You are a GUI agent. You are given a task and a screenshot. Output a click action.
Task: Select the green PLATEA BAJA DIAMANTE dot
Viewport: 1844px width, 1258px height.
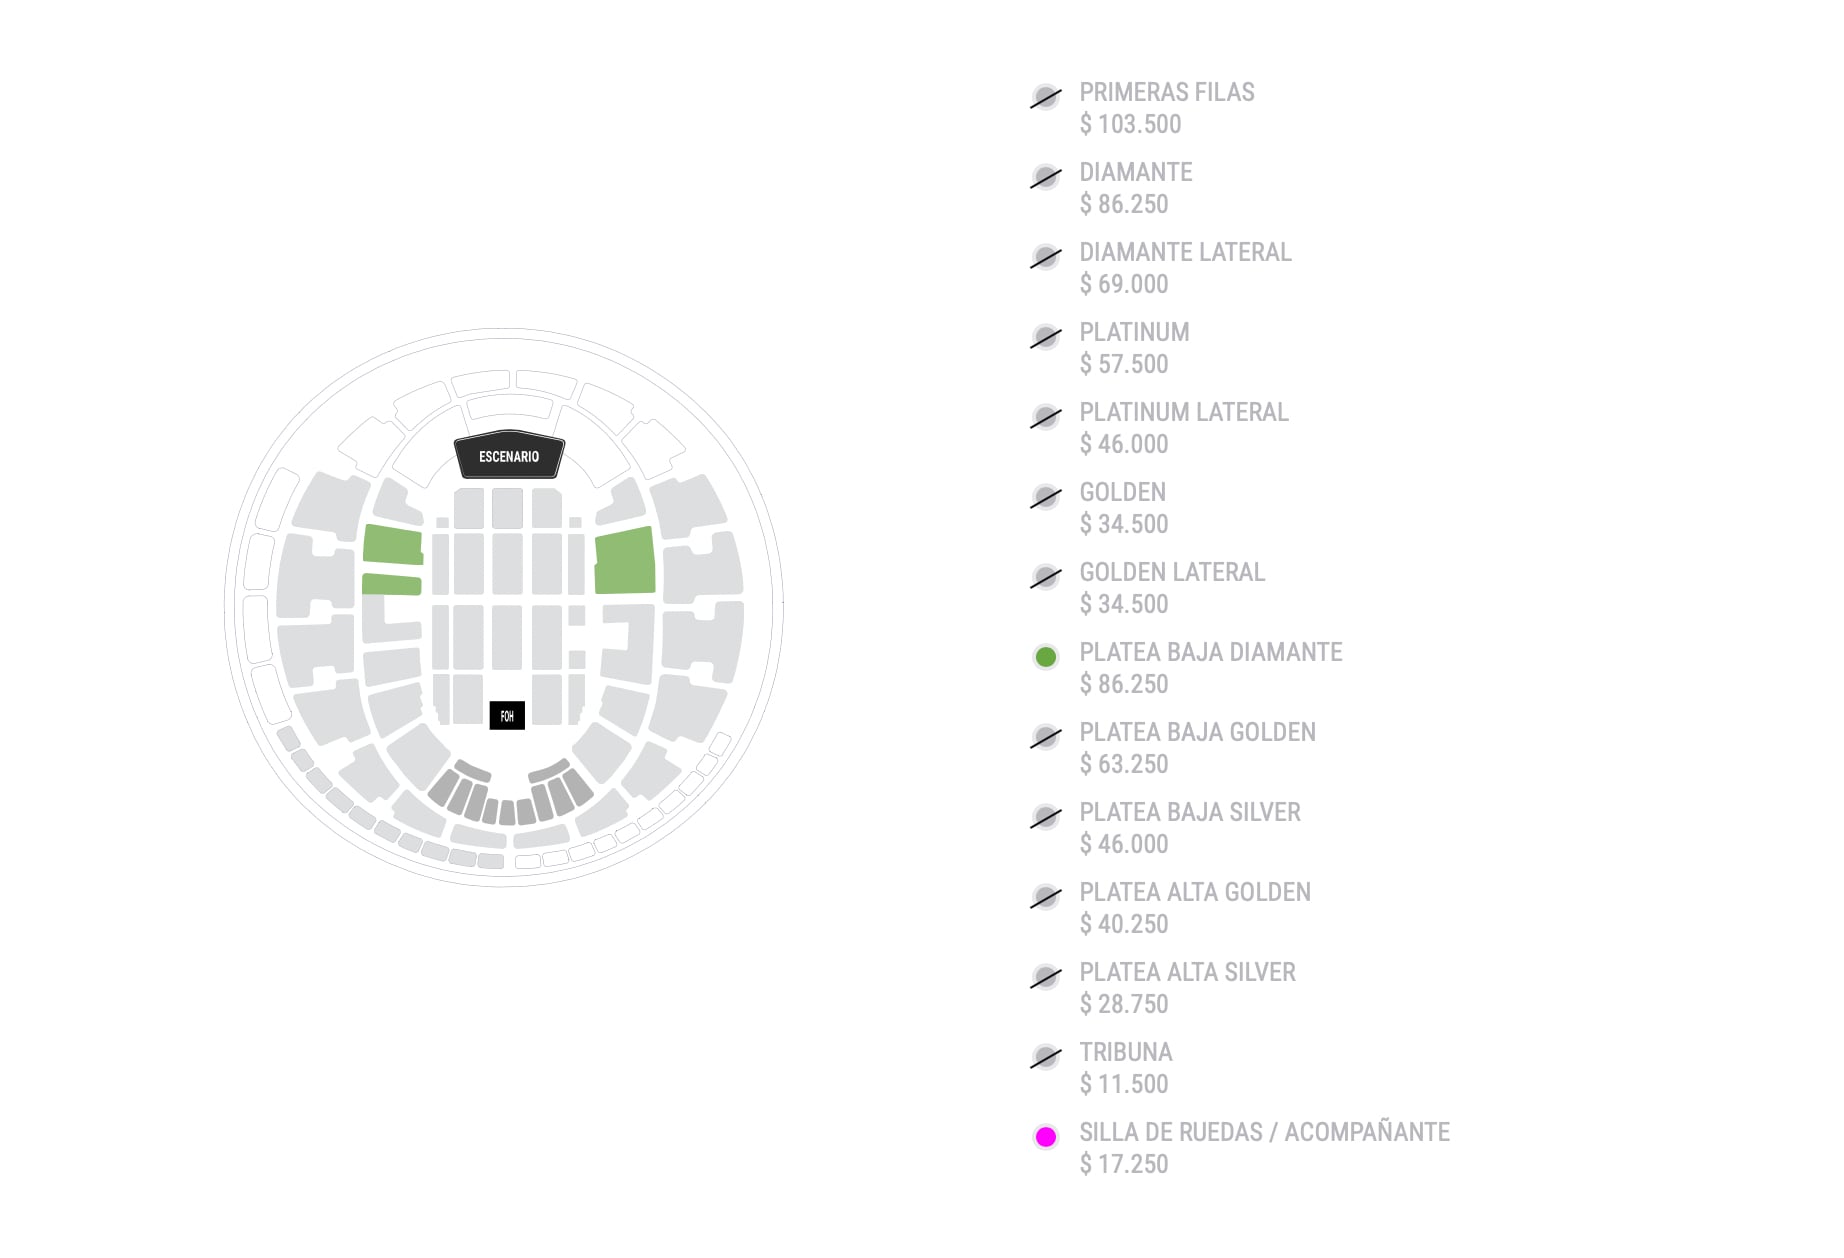point(1046,657)
